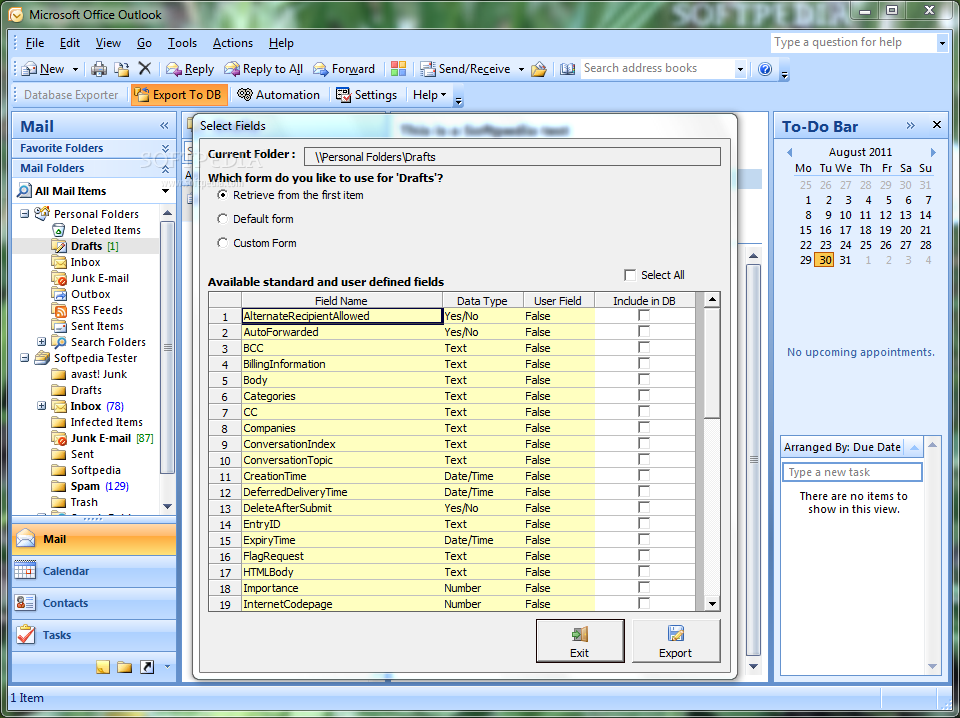Click the Type a new task field
Screen dimensions: 960x718
852,472
